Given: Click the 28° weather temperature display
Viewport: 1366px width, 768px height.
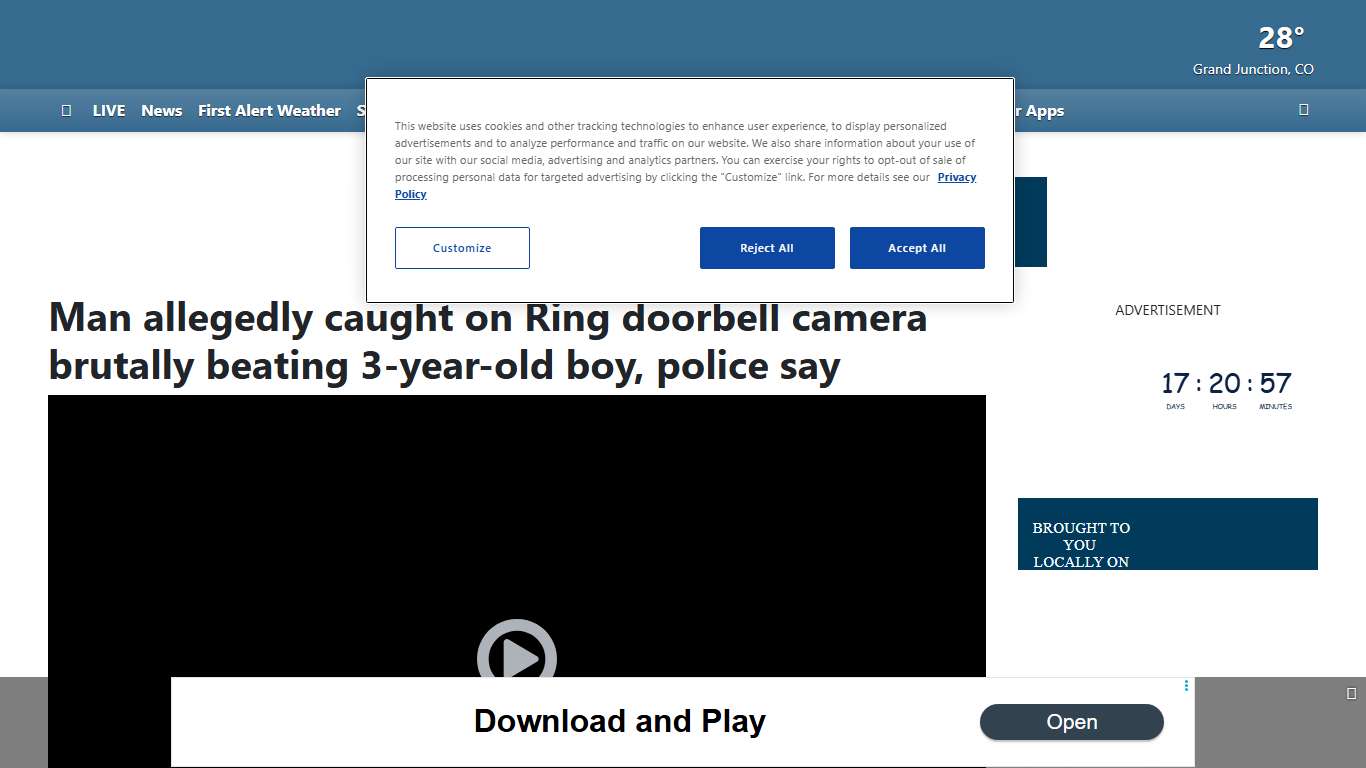Looking at the screenshot, I should click(1280, 37).
